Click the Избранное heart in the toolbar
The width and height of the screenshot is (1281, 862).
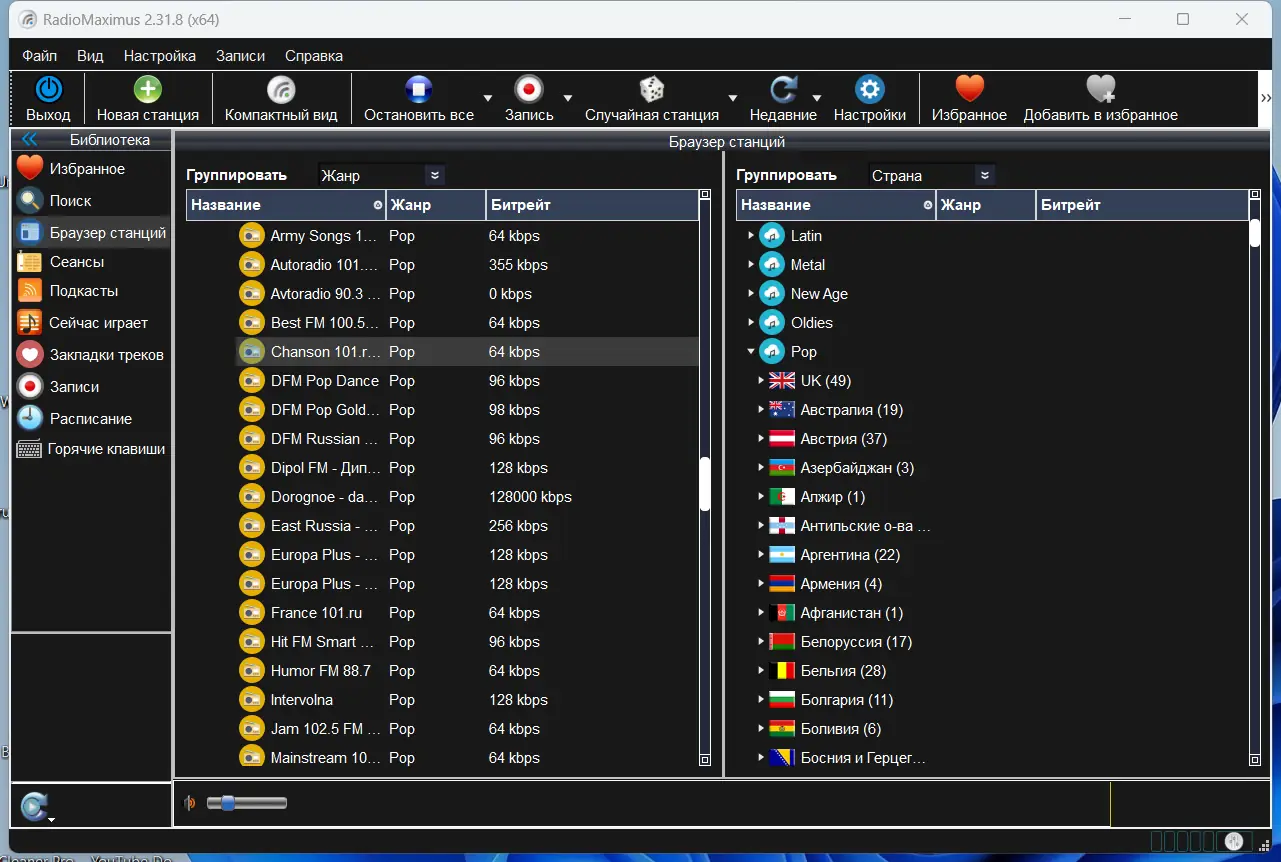(x=969, y=90)
